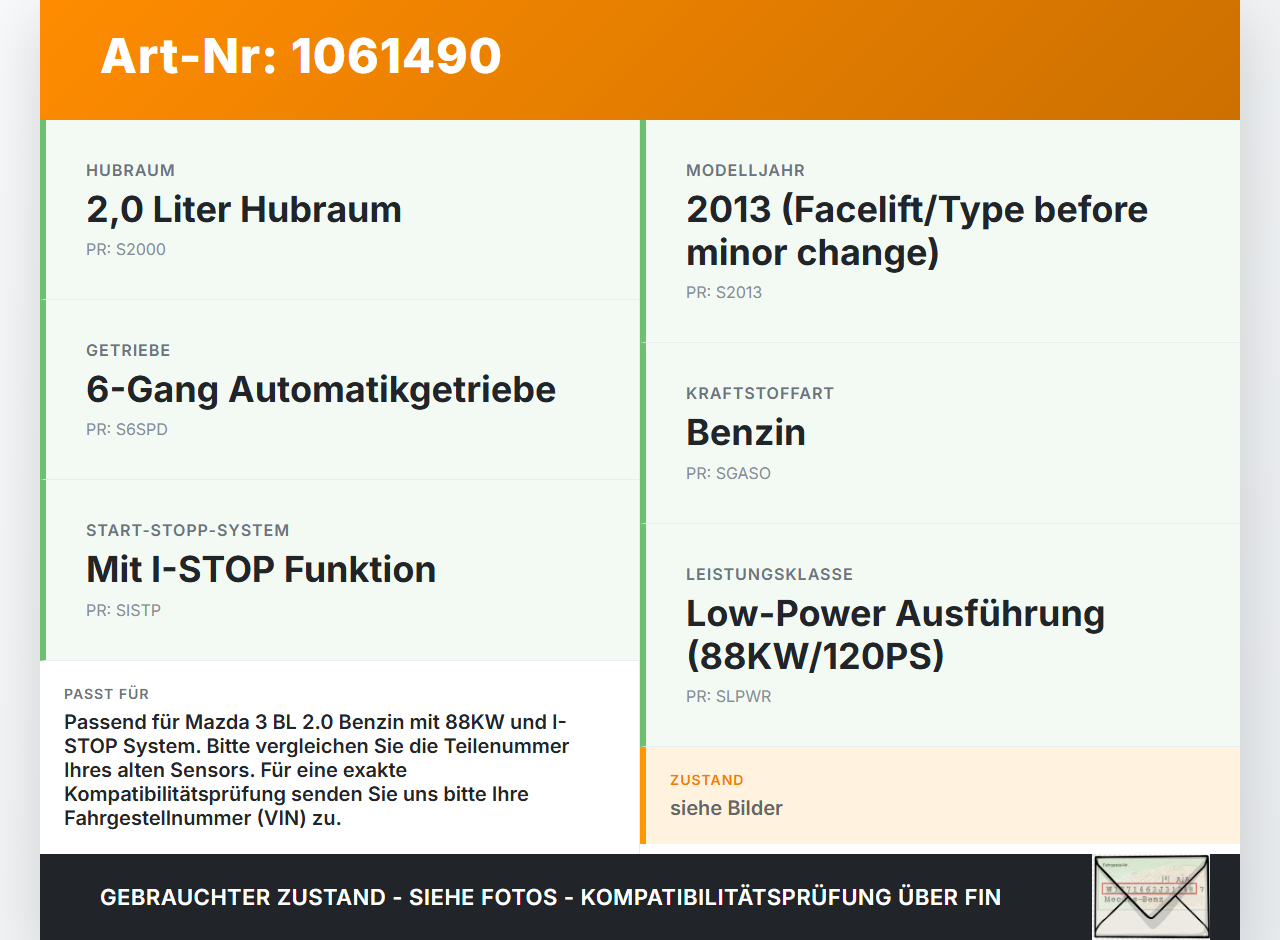Click the envelope VIN document icon
Viewport: 1280px width, 940px height.
1151,897
